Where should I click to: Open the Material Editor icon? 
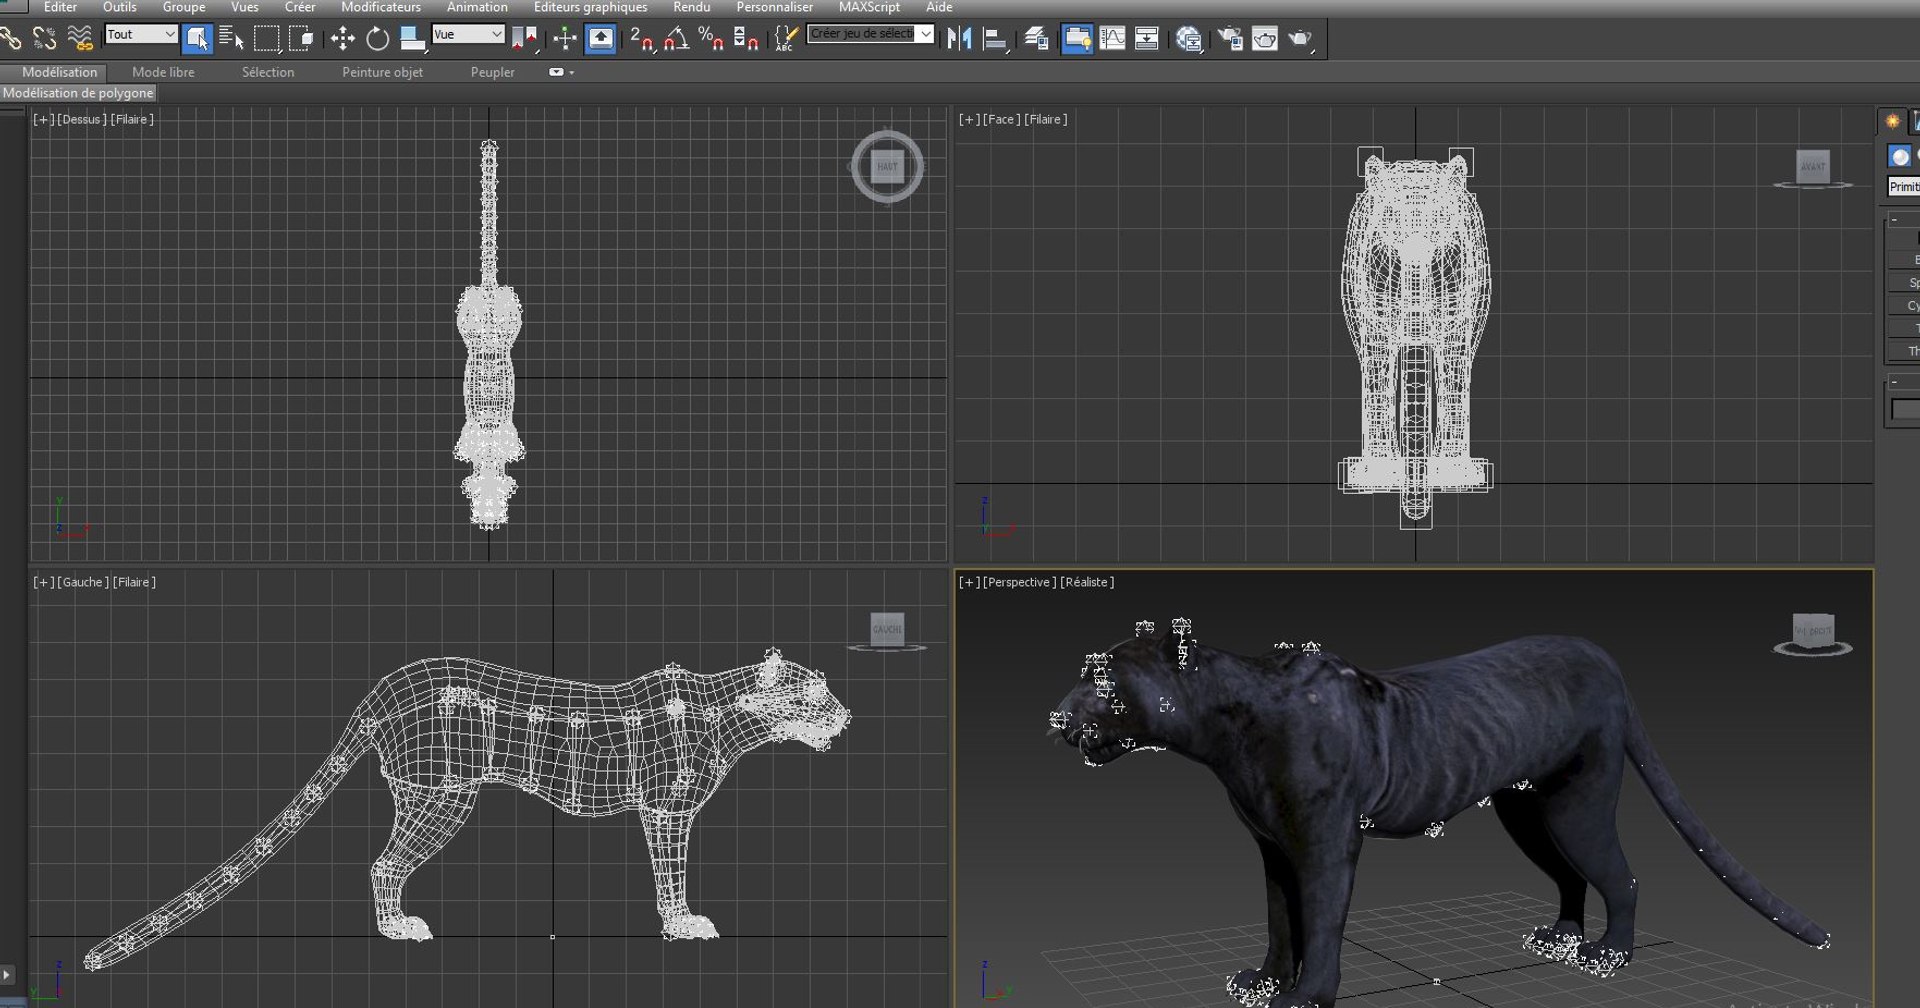1189,39
